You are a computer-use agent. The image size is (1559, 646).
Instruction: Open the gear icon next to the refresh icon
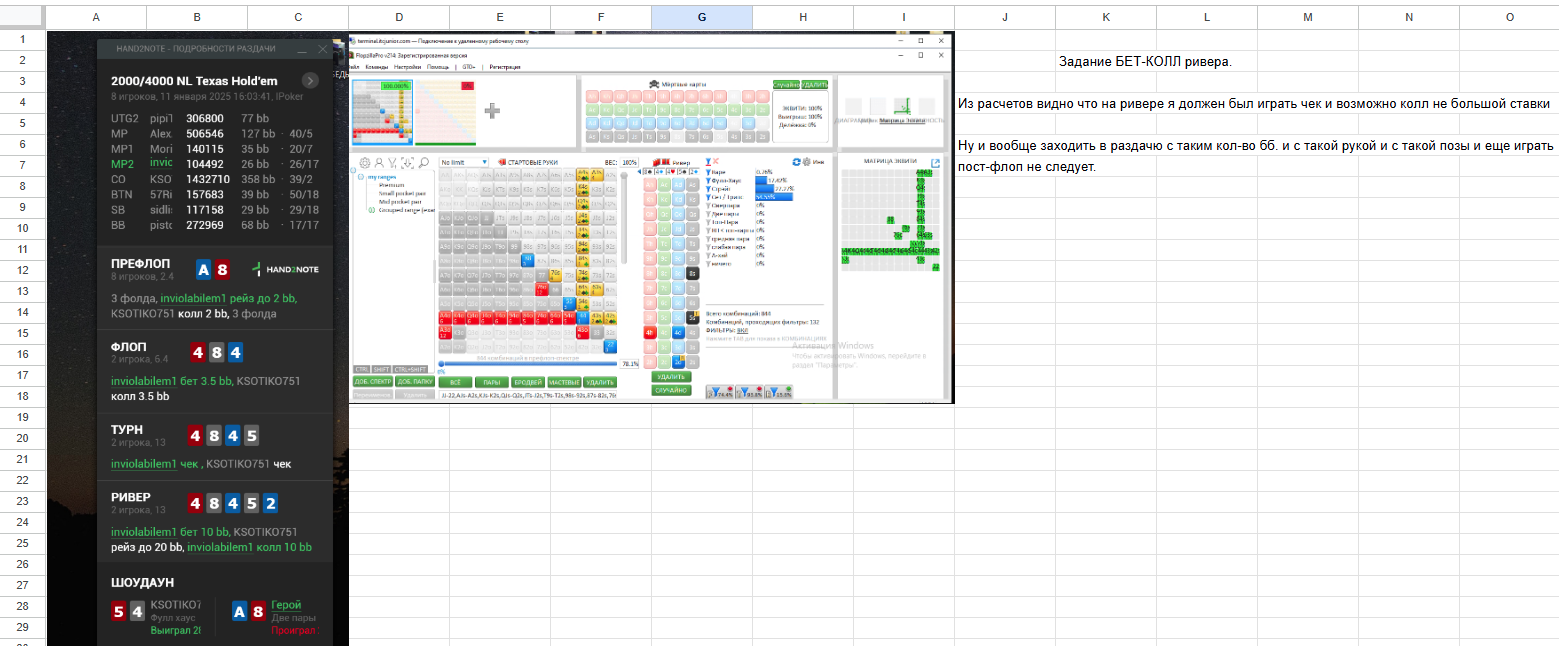coord(807,162)
